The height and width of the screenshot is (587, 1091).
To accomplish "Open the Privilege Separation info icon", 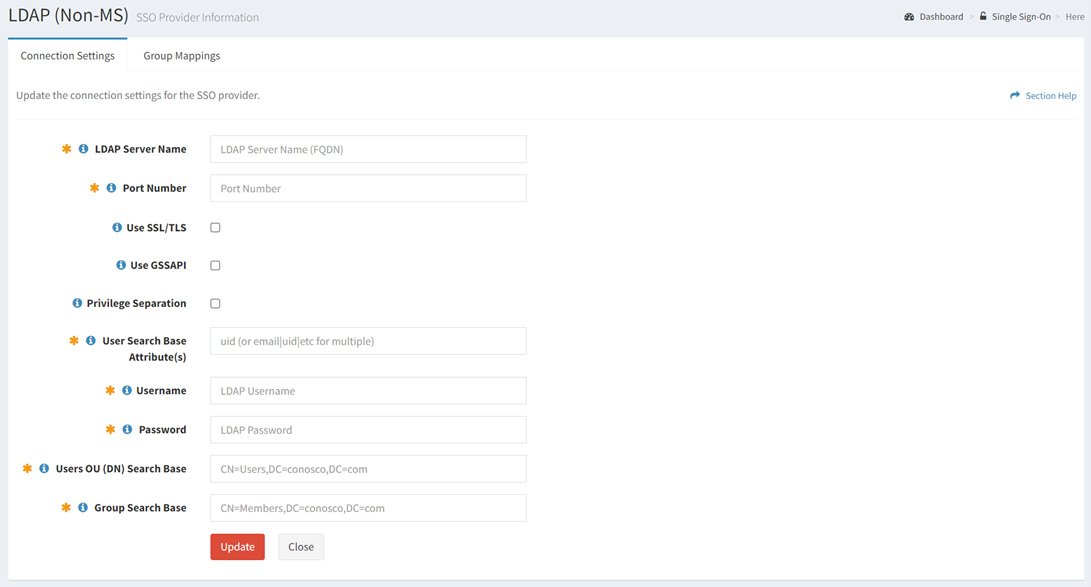I will (76, 303).
